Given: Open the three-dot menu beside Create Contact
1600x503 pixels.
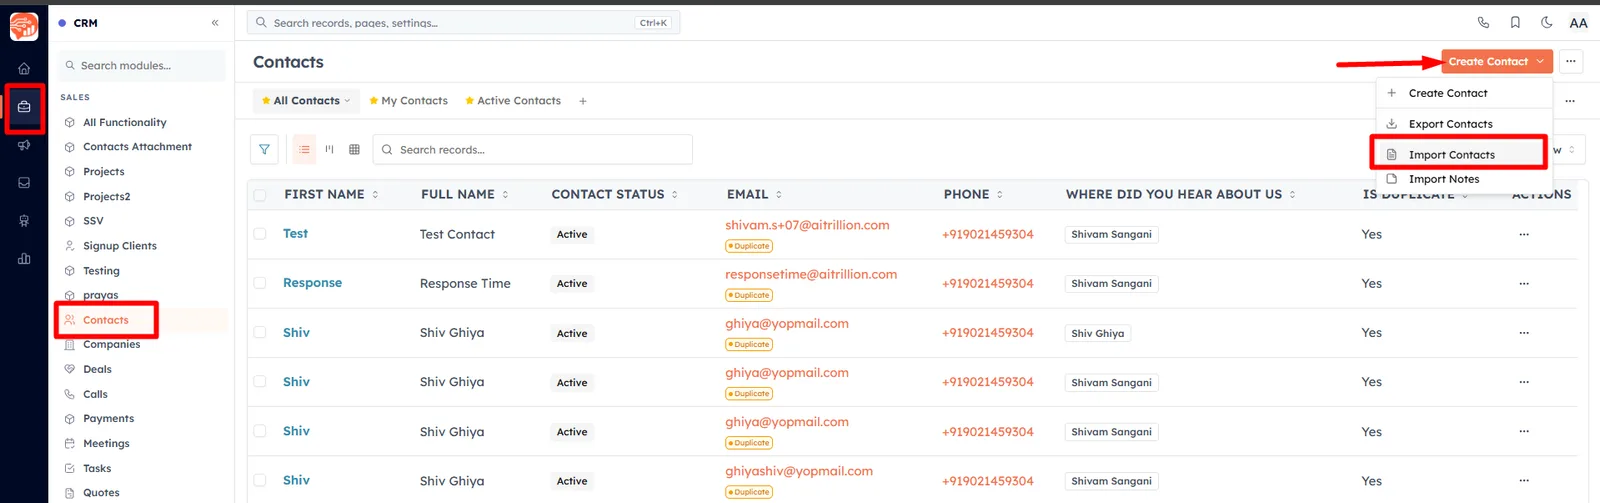Looking at the screenshot, I should [x=1571, y=62].
